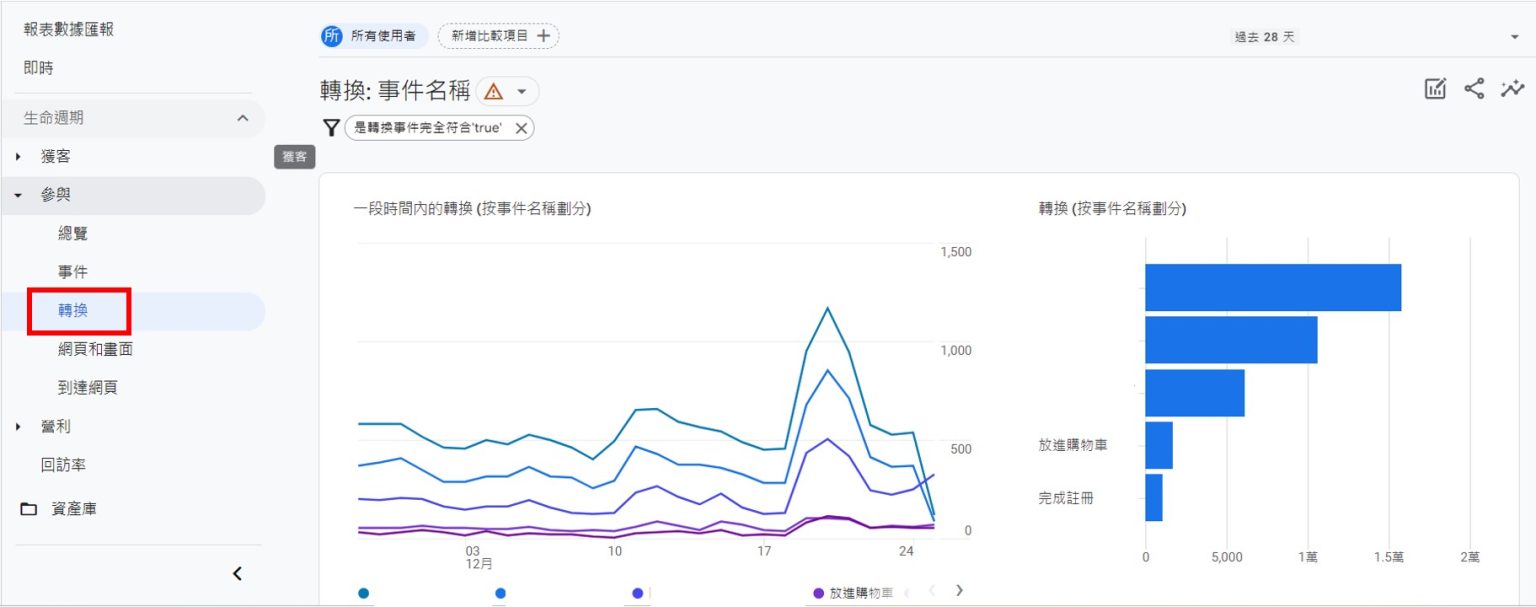Remove the 是轉換事件完全符合'true' filter chip
Viewport: 1536px width, 607px height.
coord(521,127)
